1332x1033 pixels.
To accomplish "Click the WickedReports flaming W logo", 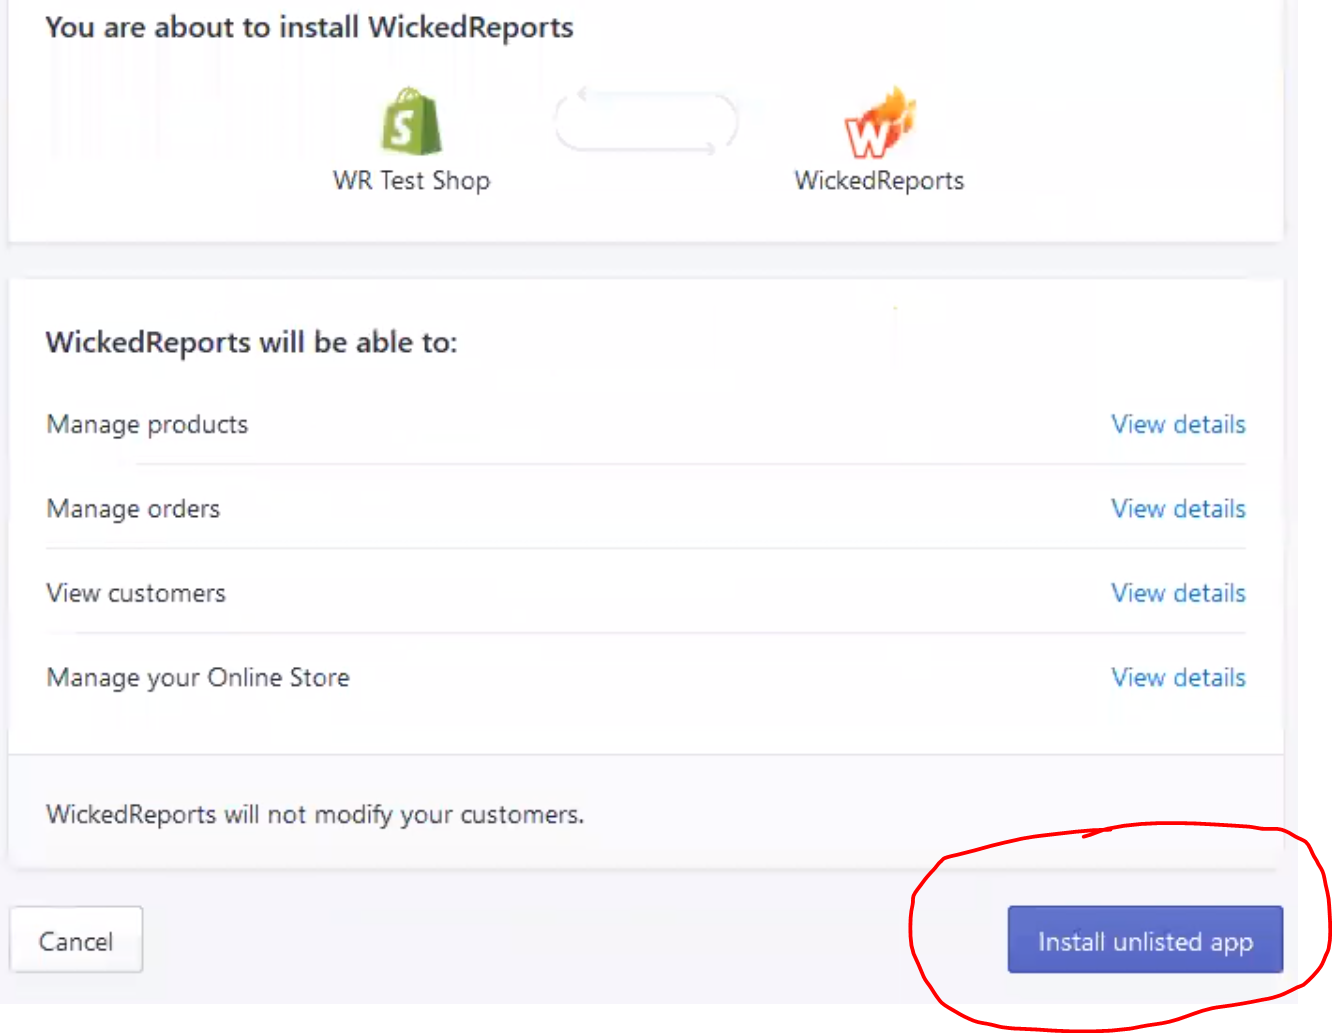I will point(879,123).
